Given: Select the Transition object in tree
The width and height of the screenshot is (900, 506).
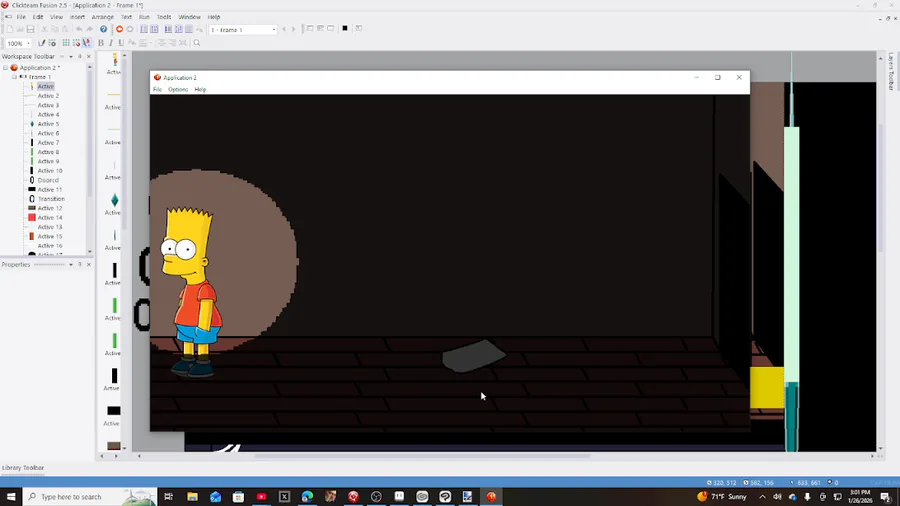Looking at the screenshot, I should click(x=51, y=198).
